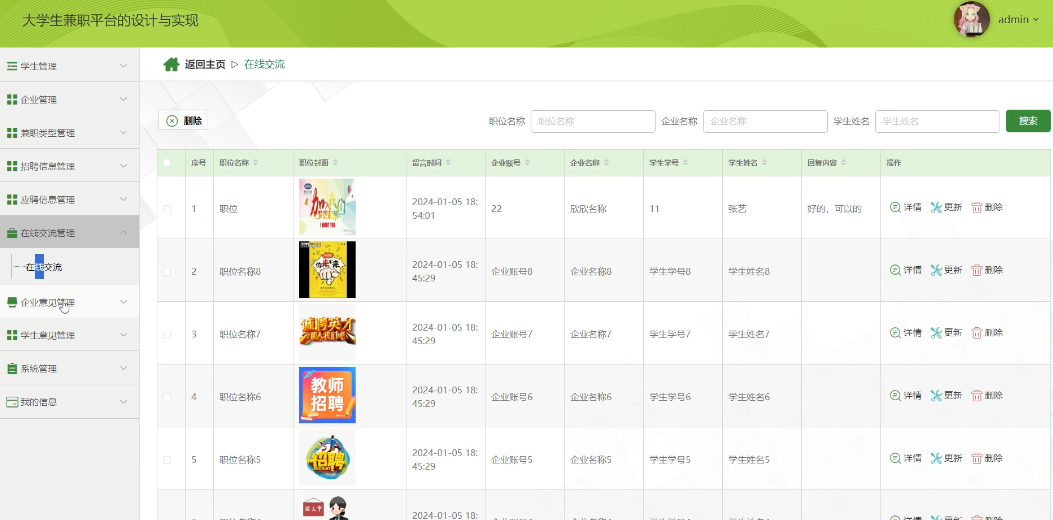Sort by 职位名称 column header
This screenshot has width=1053, height=520.
(238, 163)
